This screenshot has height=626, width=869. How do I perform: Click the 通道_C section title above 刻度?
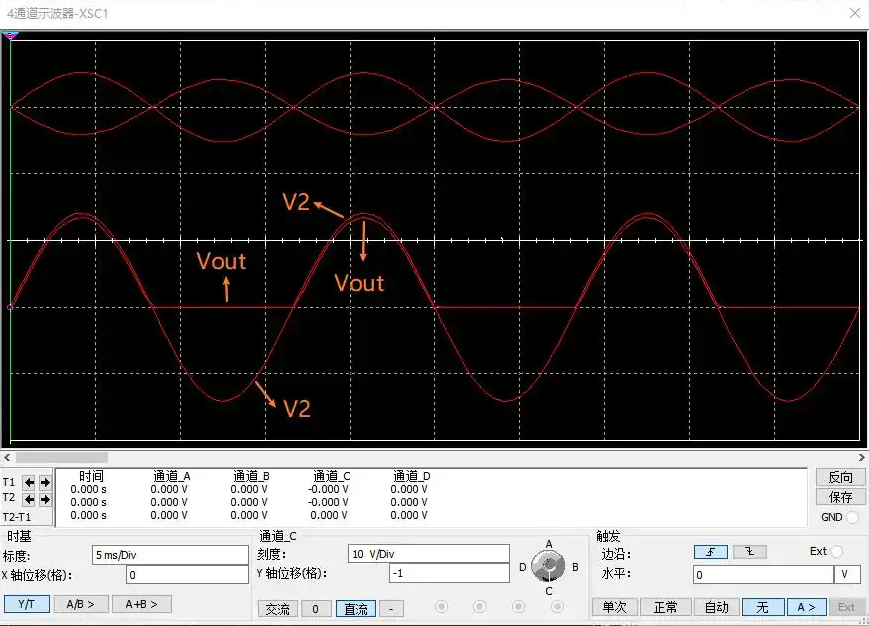click(x=278, y=536)
